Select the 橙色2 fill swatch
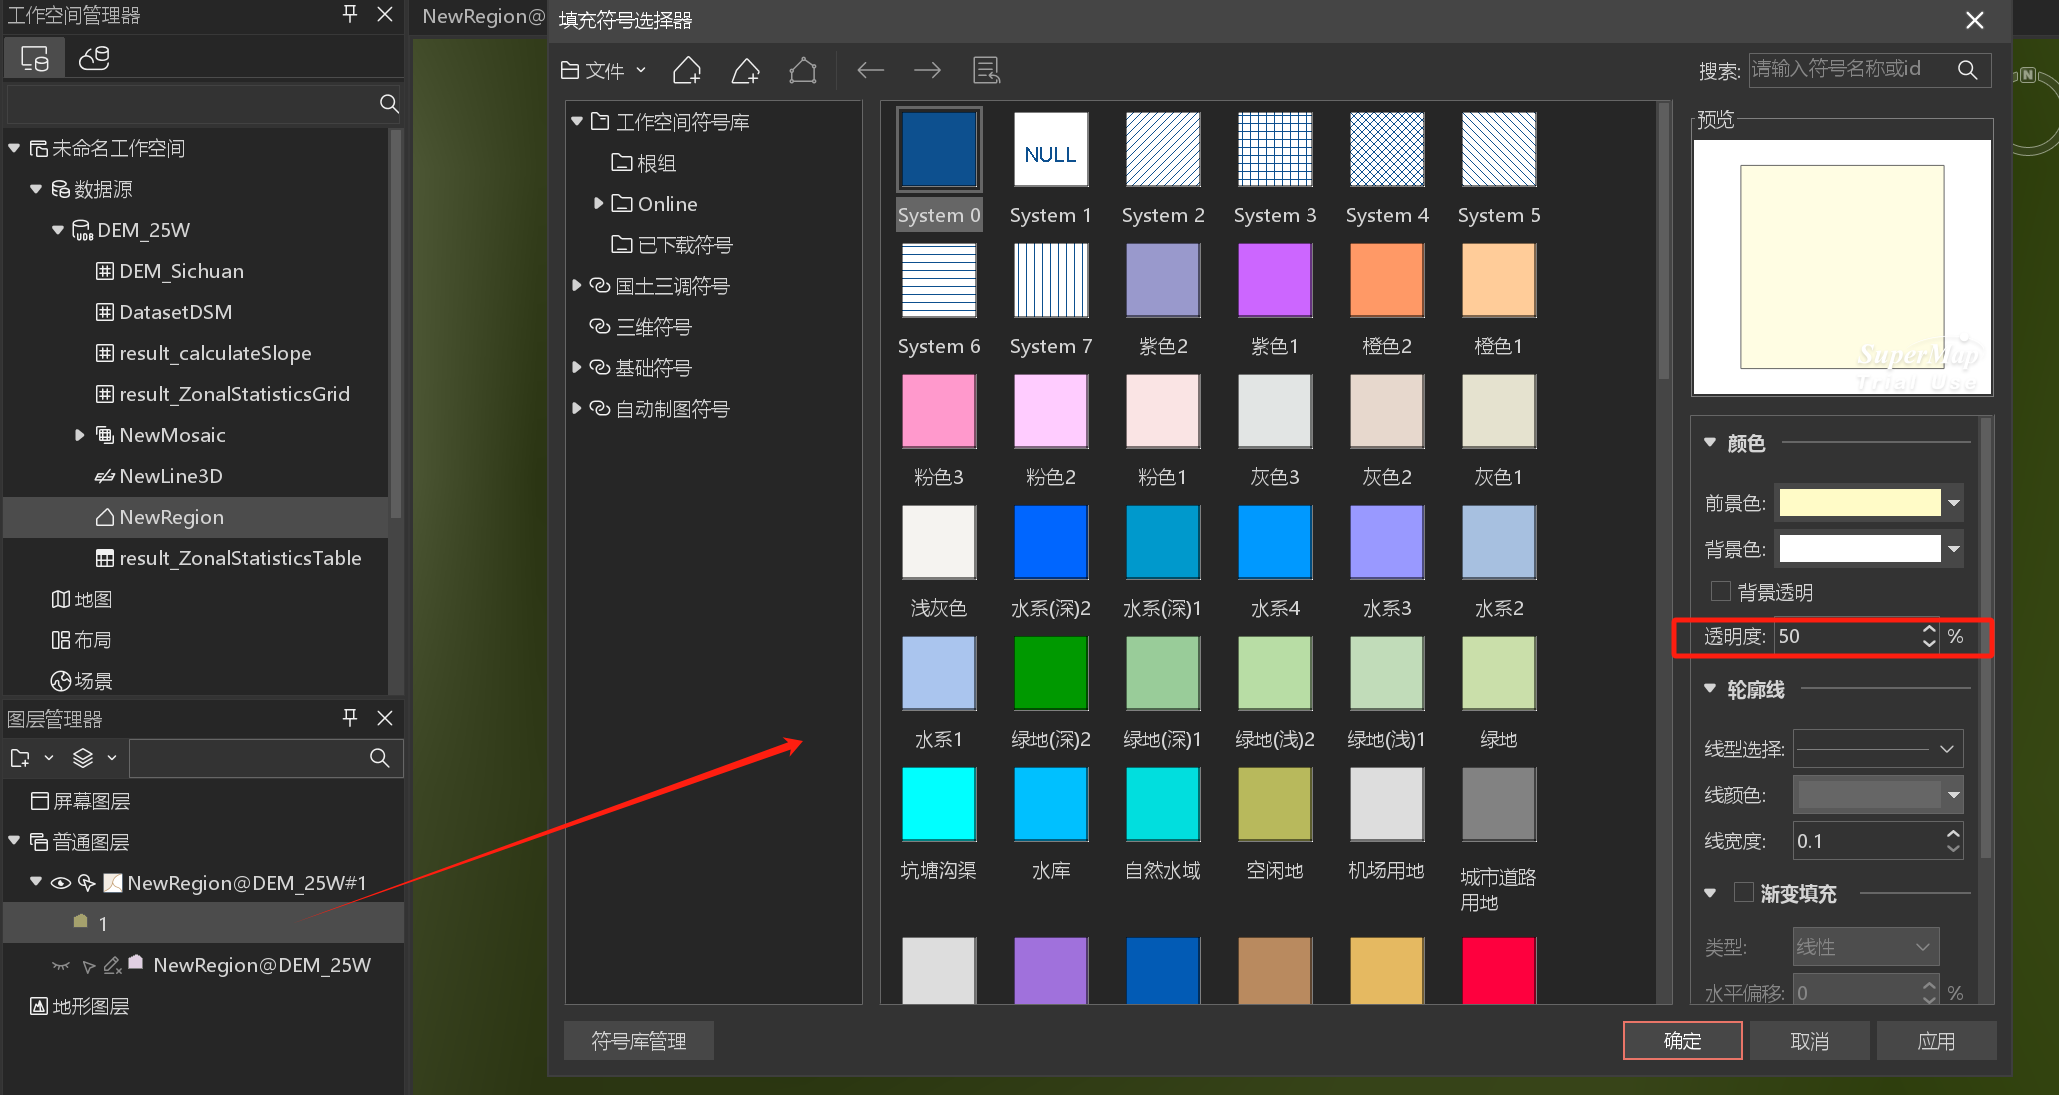Image resolution: width=2059 pixels, height=1095 pixels. [1386, 281]
